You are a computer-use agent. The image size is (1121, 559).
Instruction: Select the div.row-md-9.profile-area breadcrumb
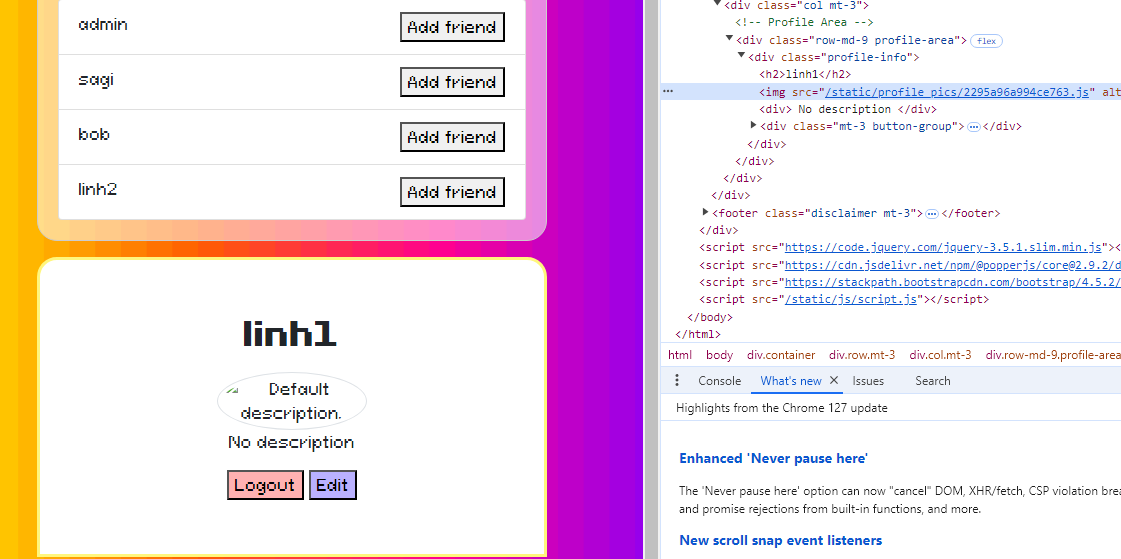coord(1052,355)
